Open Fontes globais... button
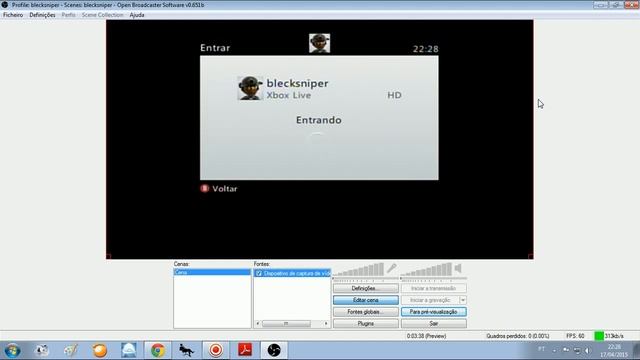 click(x=366, y=312)
